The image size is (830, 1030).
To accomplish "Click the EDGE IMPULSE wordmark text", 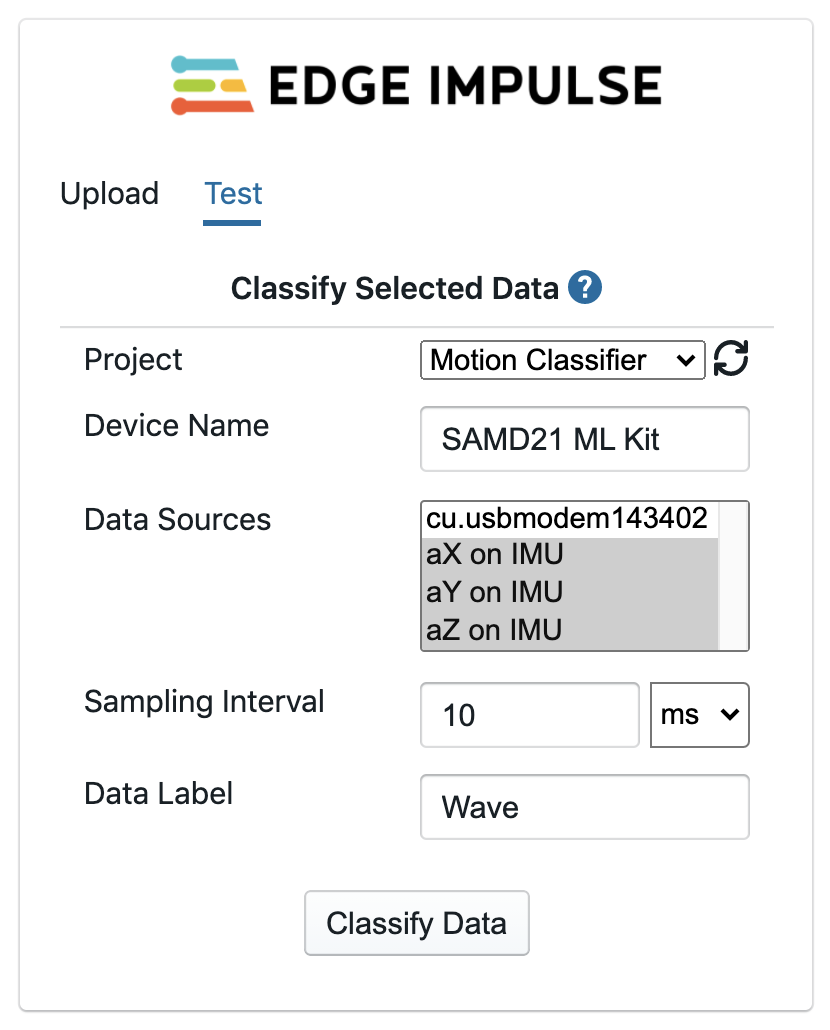I will pos(464,86).
